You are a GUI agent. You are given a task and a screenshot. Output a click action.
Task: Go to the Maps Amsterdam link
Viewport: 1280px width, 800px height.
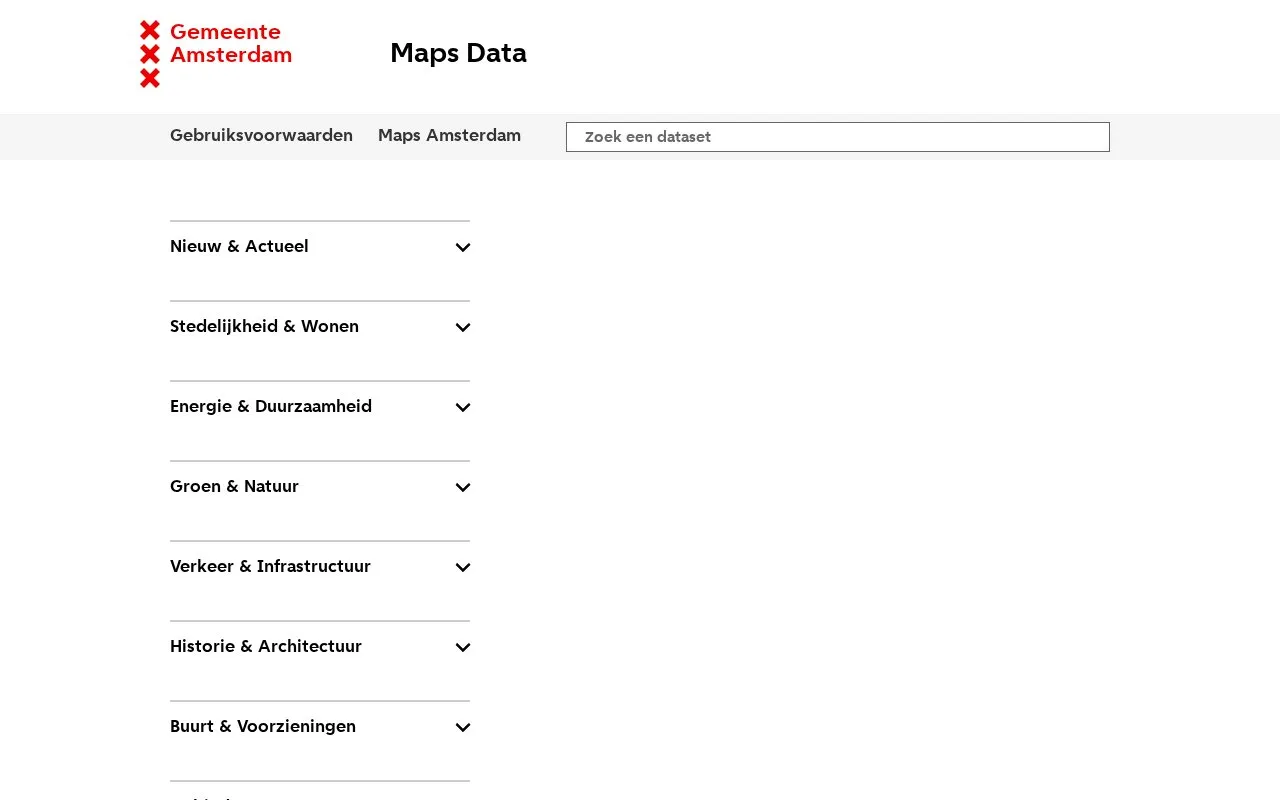(x=449, y=136)
